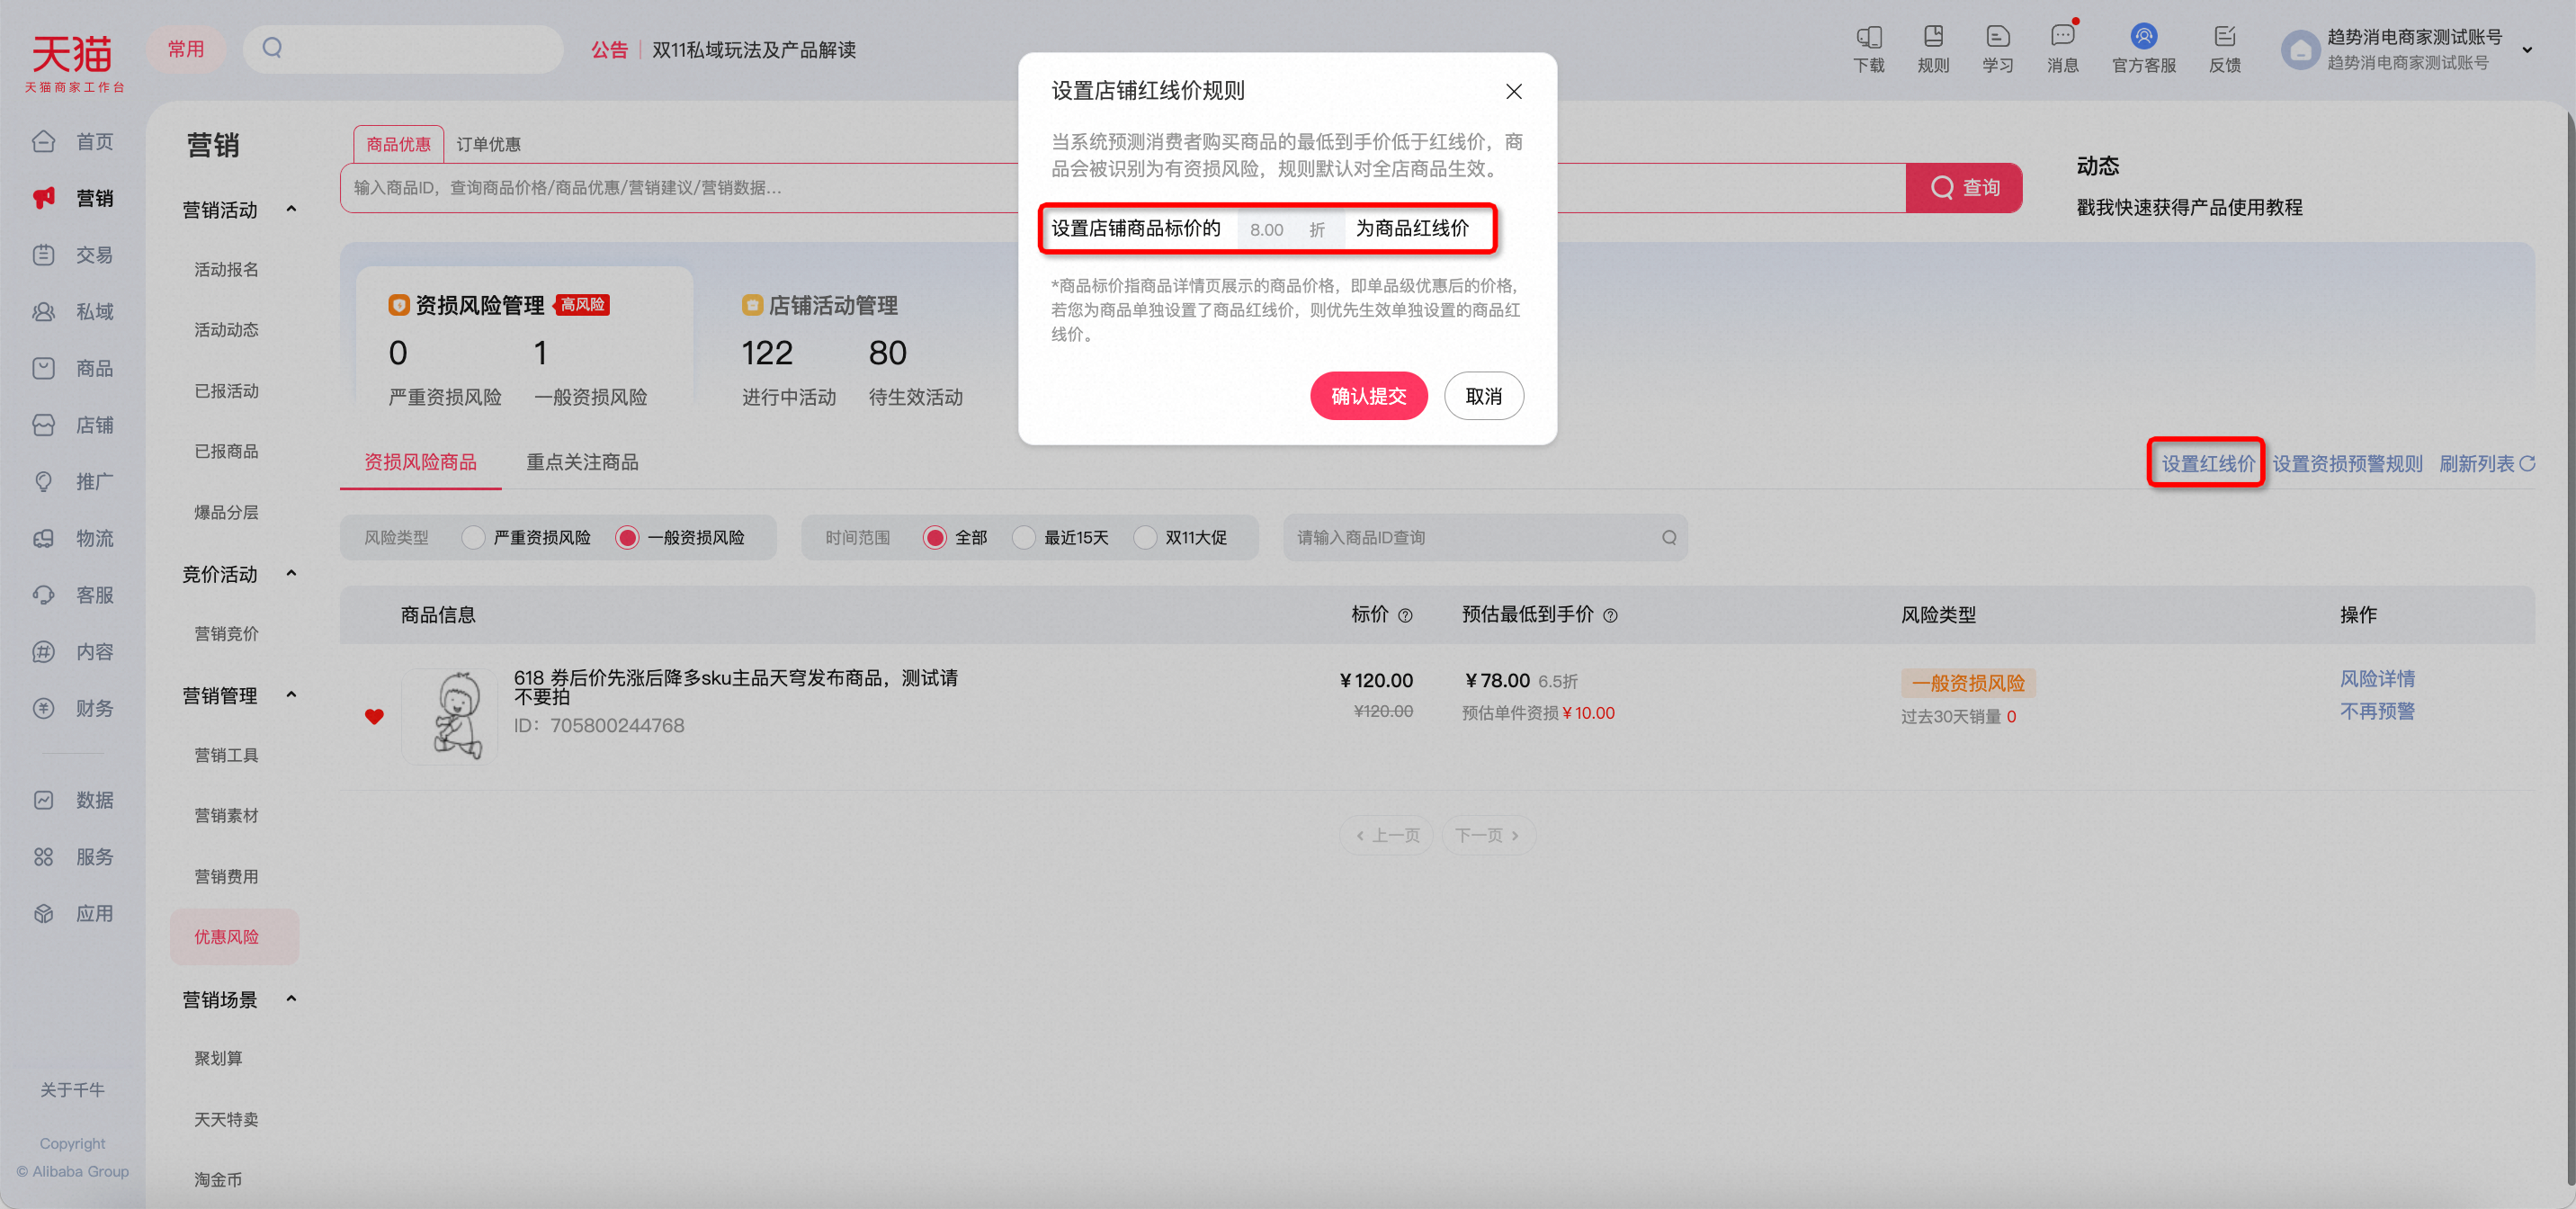2576x1209 pixels.
Task: Close the 设置店铺红线价规则 dialog
Action: [x=1513, y=92]
